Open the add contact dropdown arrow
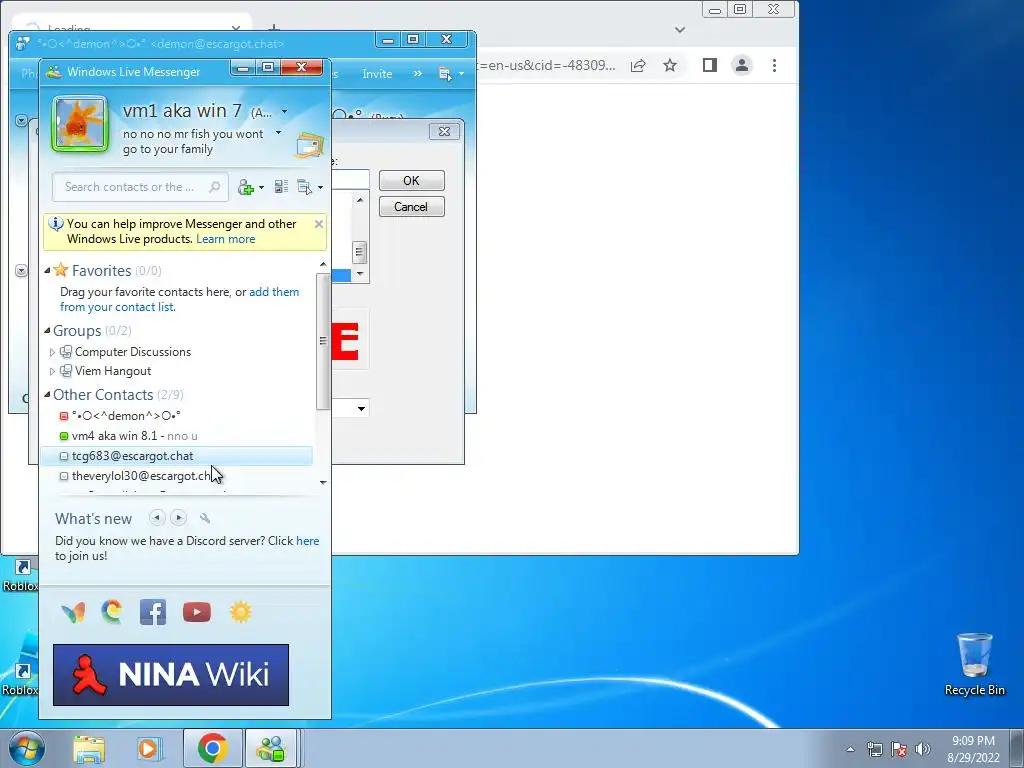The width and height of the screenshot is (1024, 768). pyautogui.click(x=261, y=187)
